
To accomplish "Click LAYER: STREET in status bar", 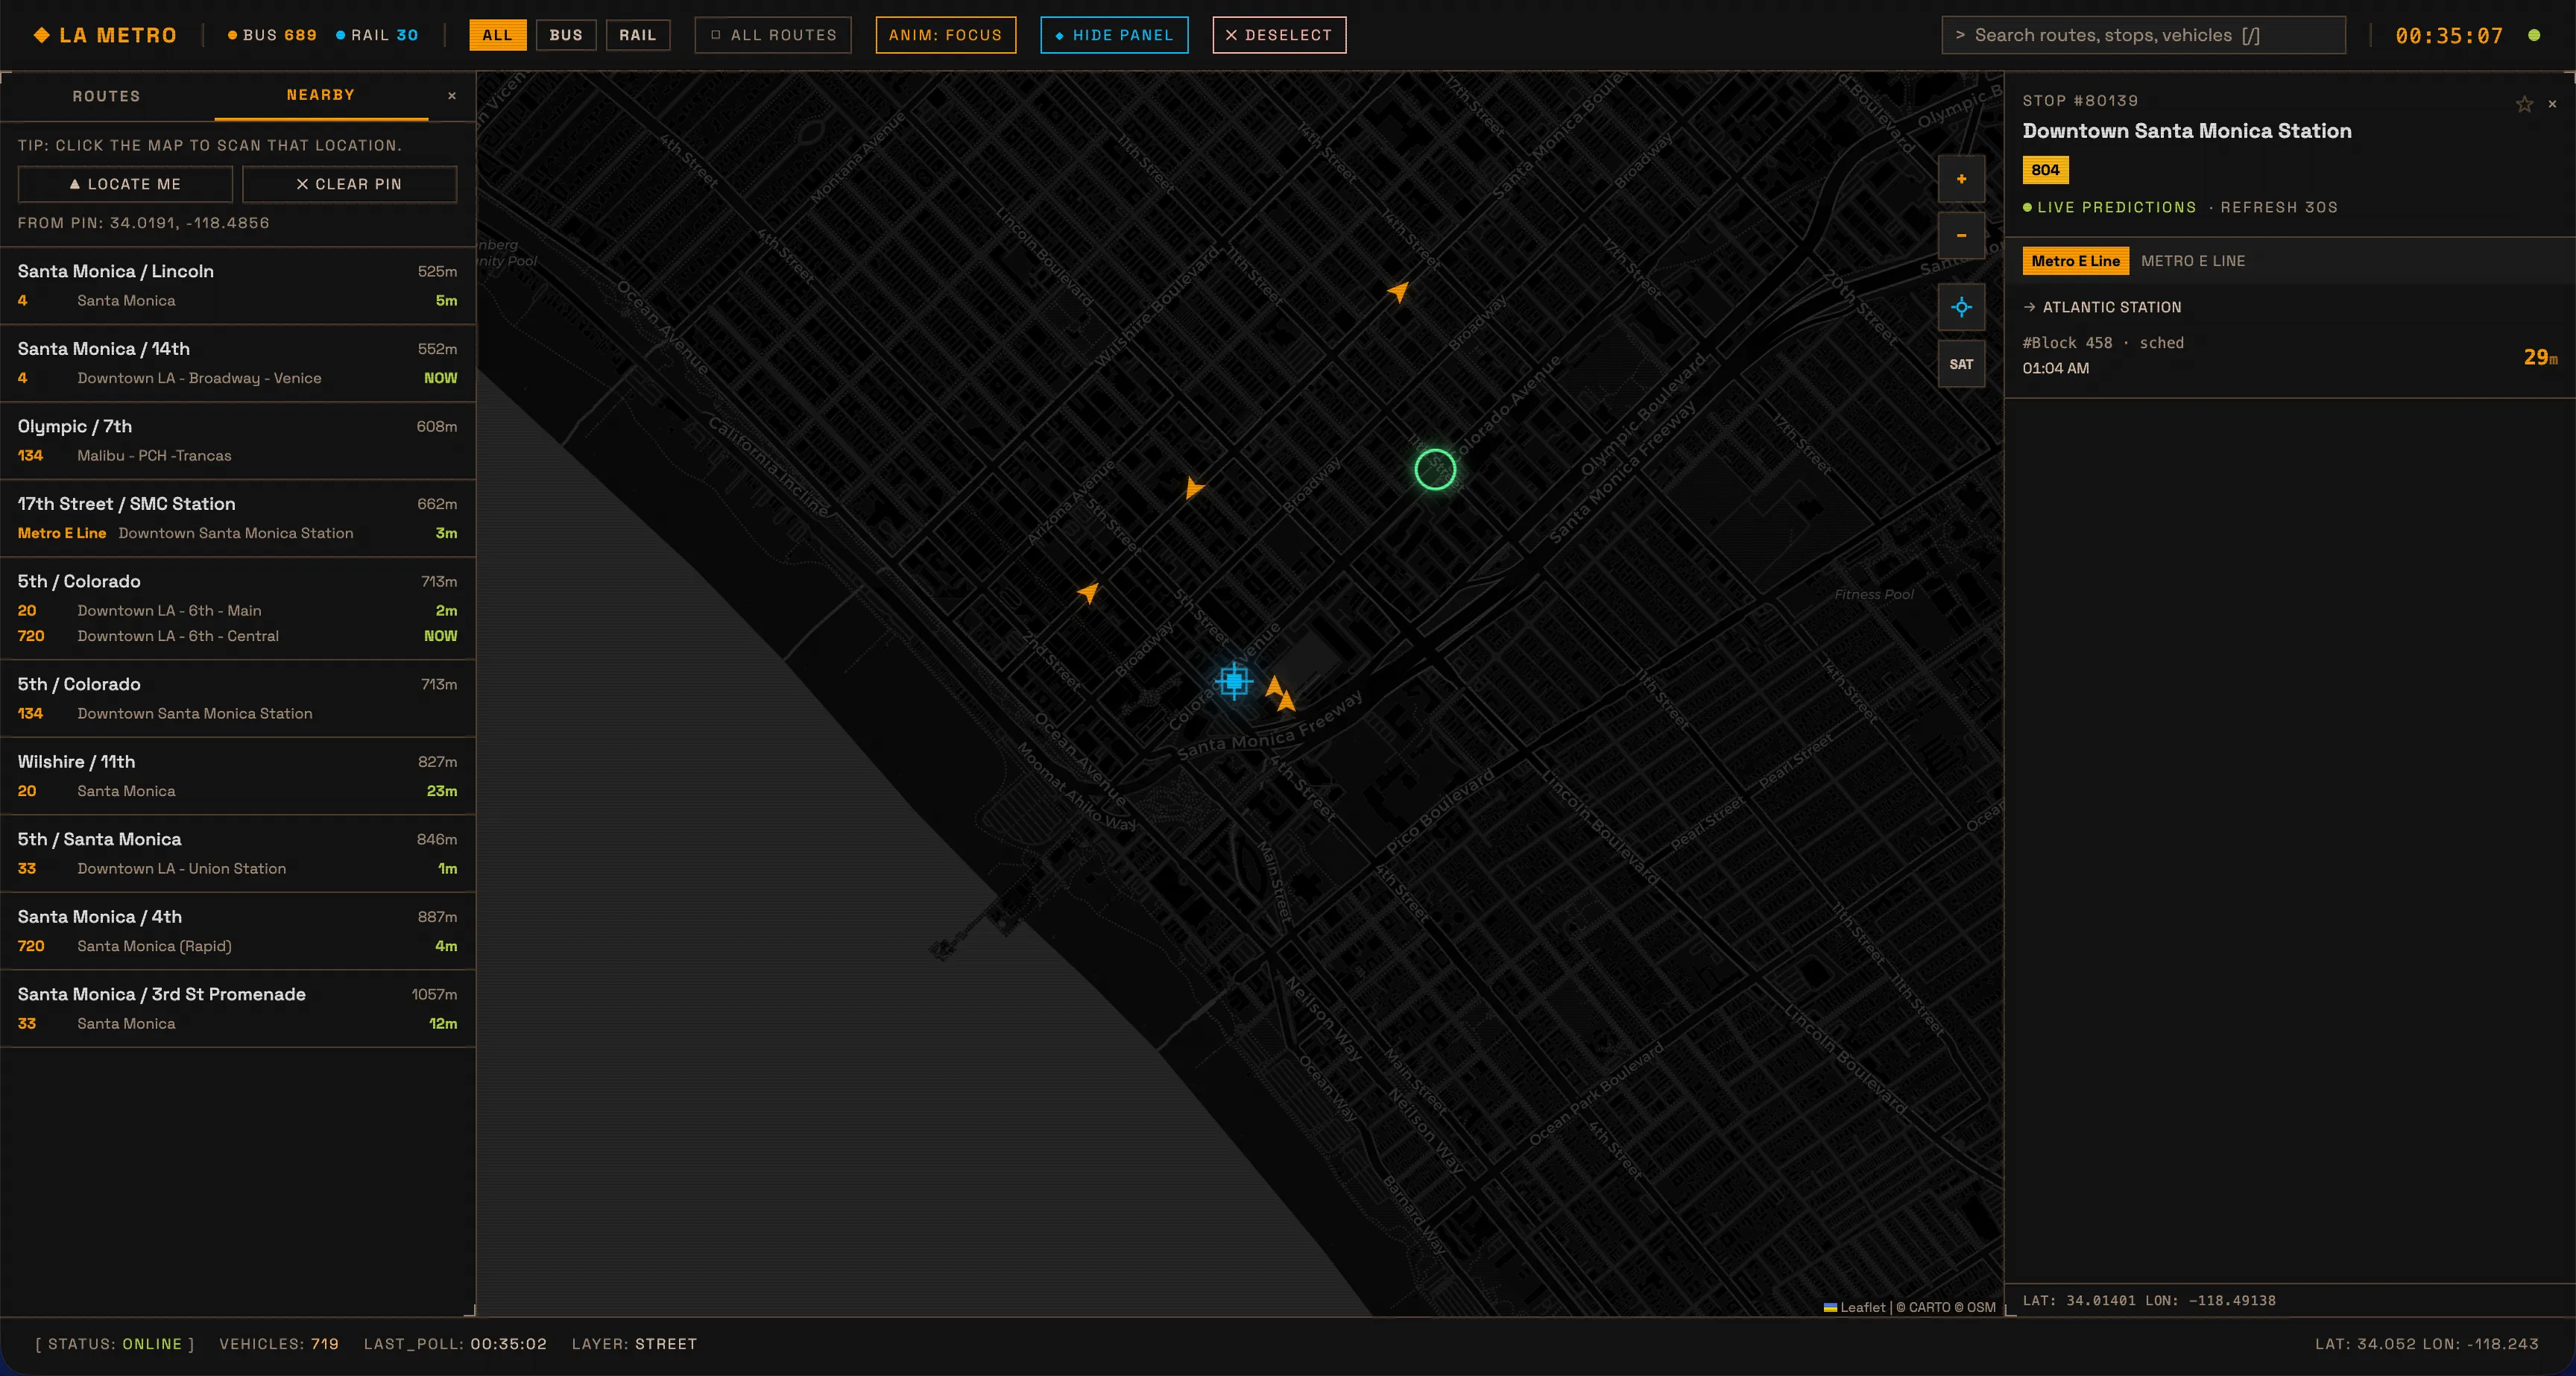I will [634, 1344].
